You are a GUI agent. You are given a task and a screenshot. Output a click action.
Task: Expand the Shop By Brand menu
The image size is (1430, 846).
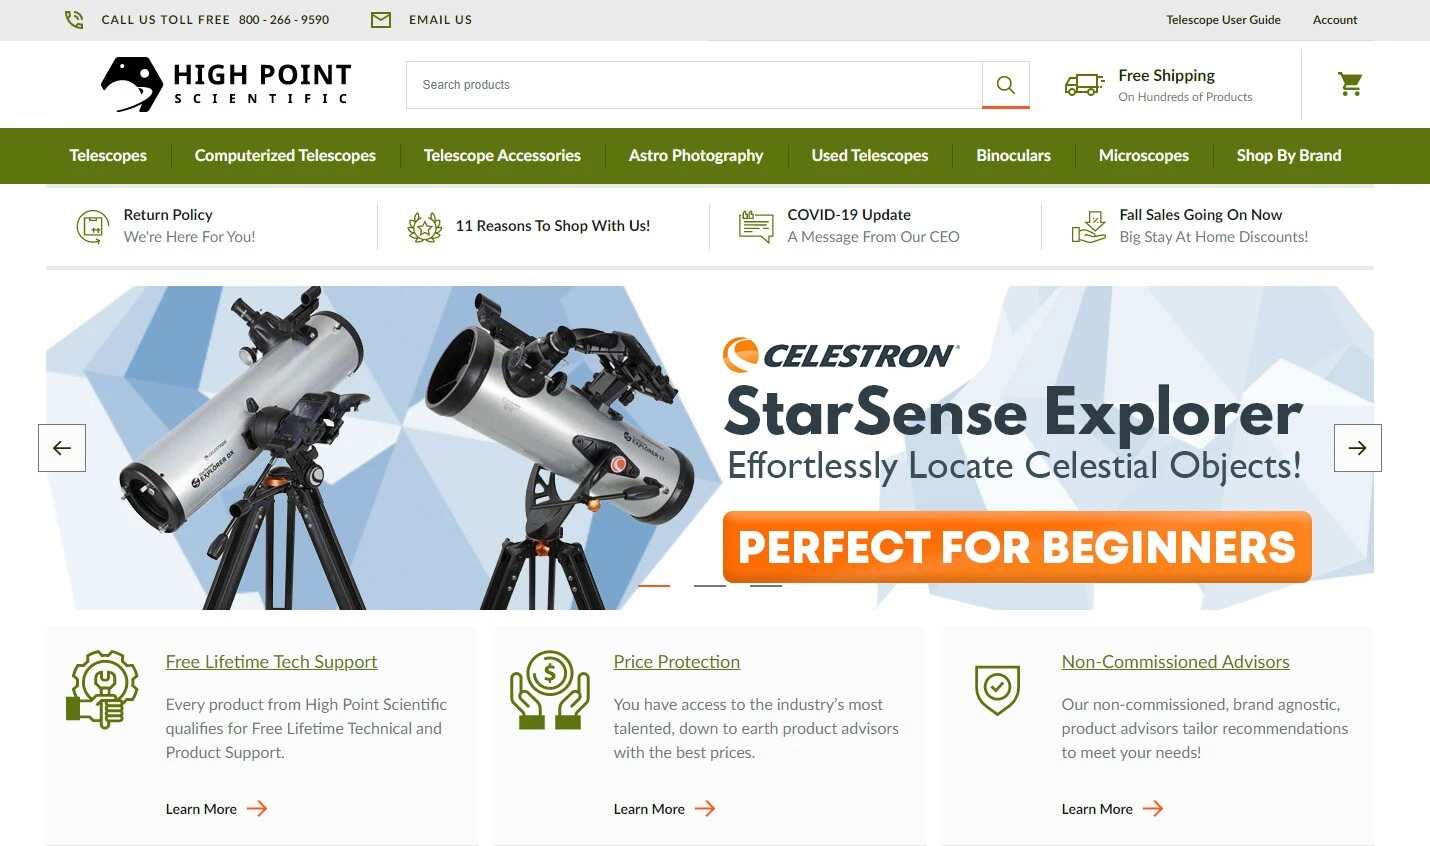[x=1288, y=156]
